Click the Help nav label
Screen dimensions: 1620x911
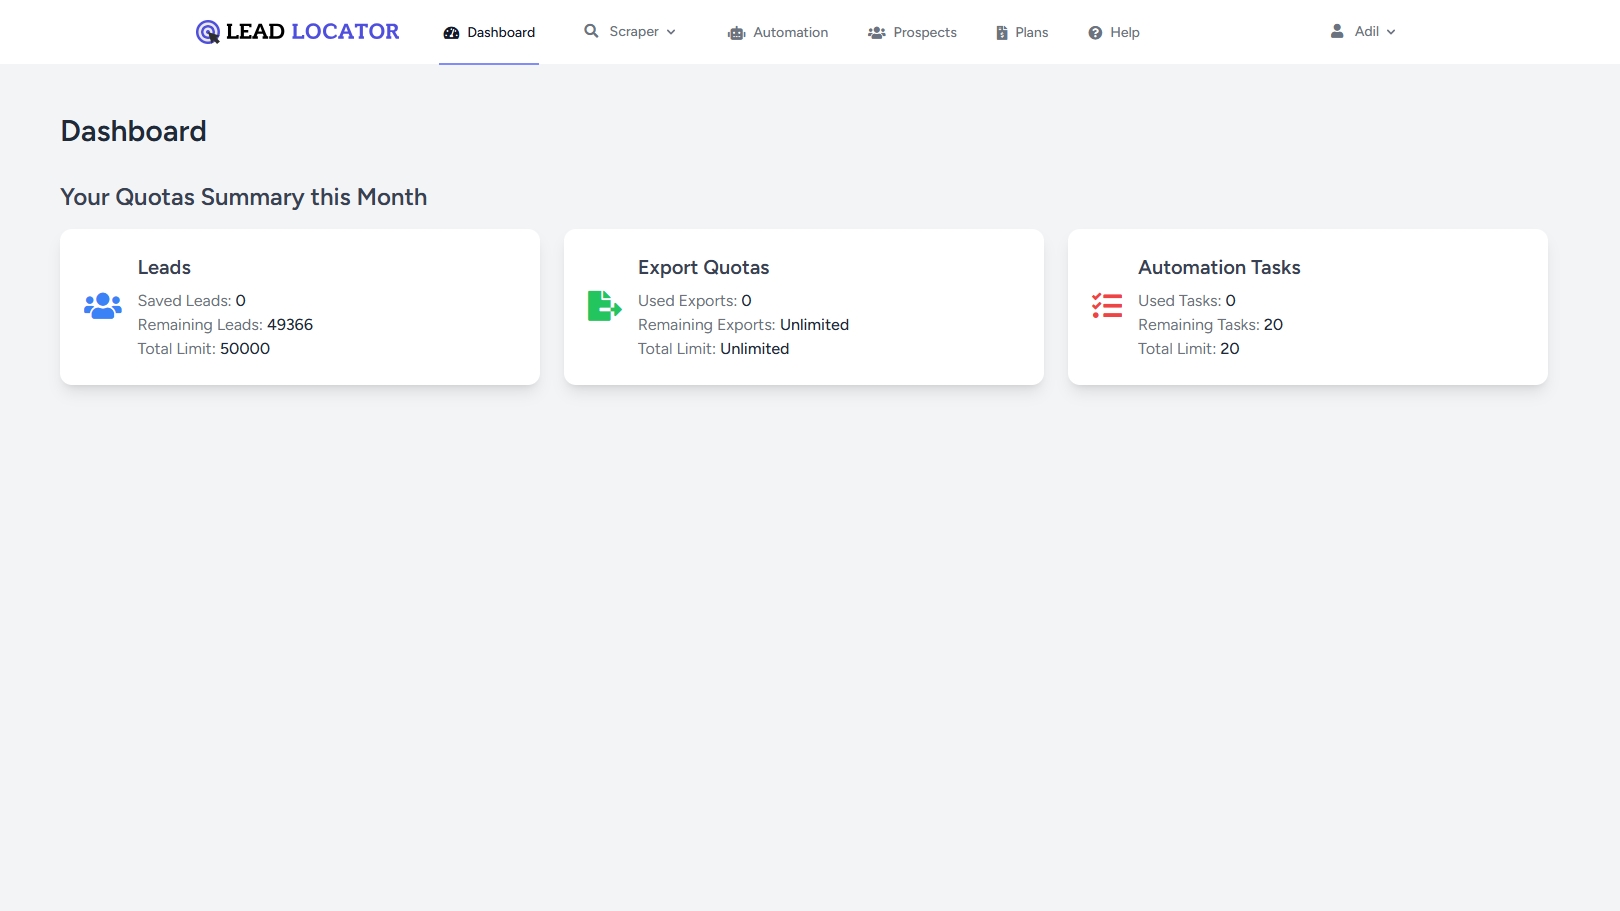tap(1124, 33)
